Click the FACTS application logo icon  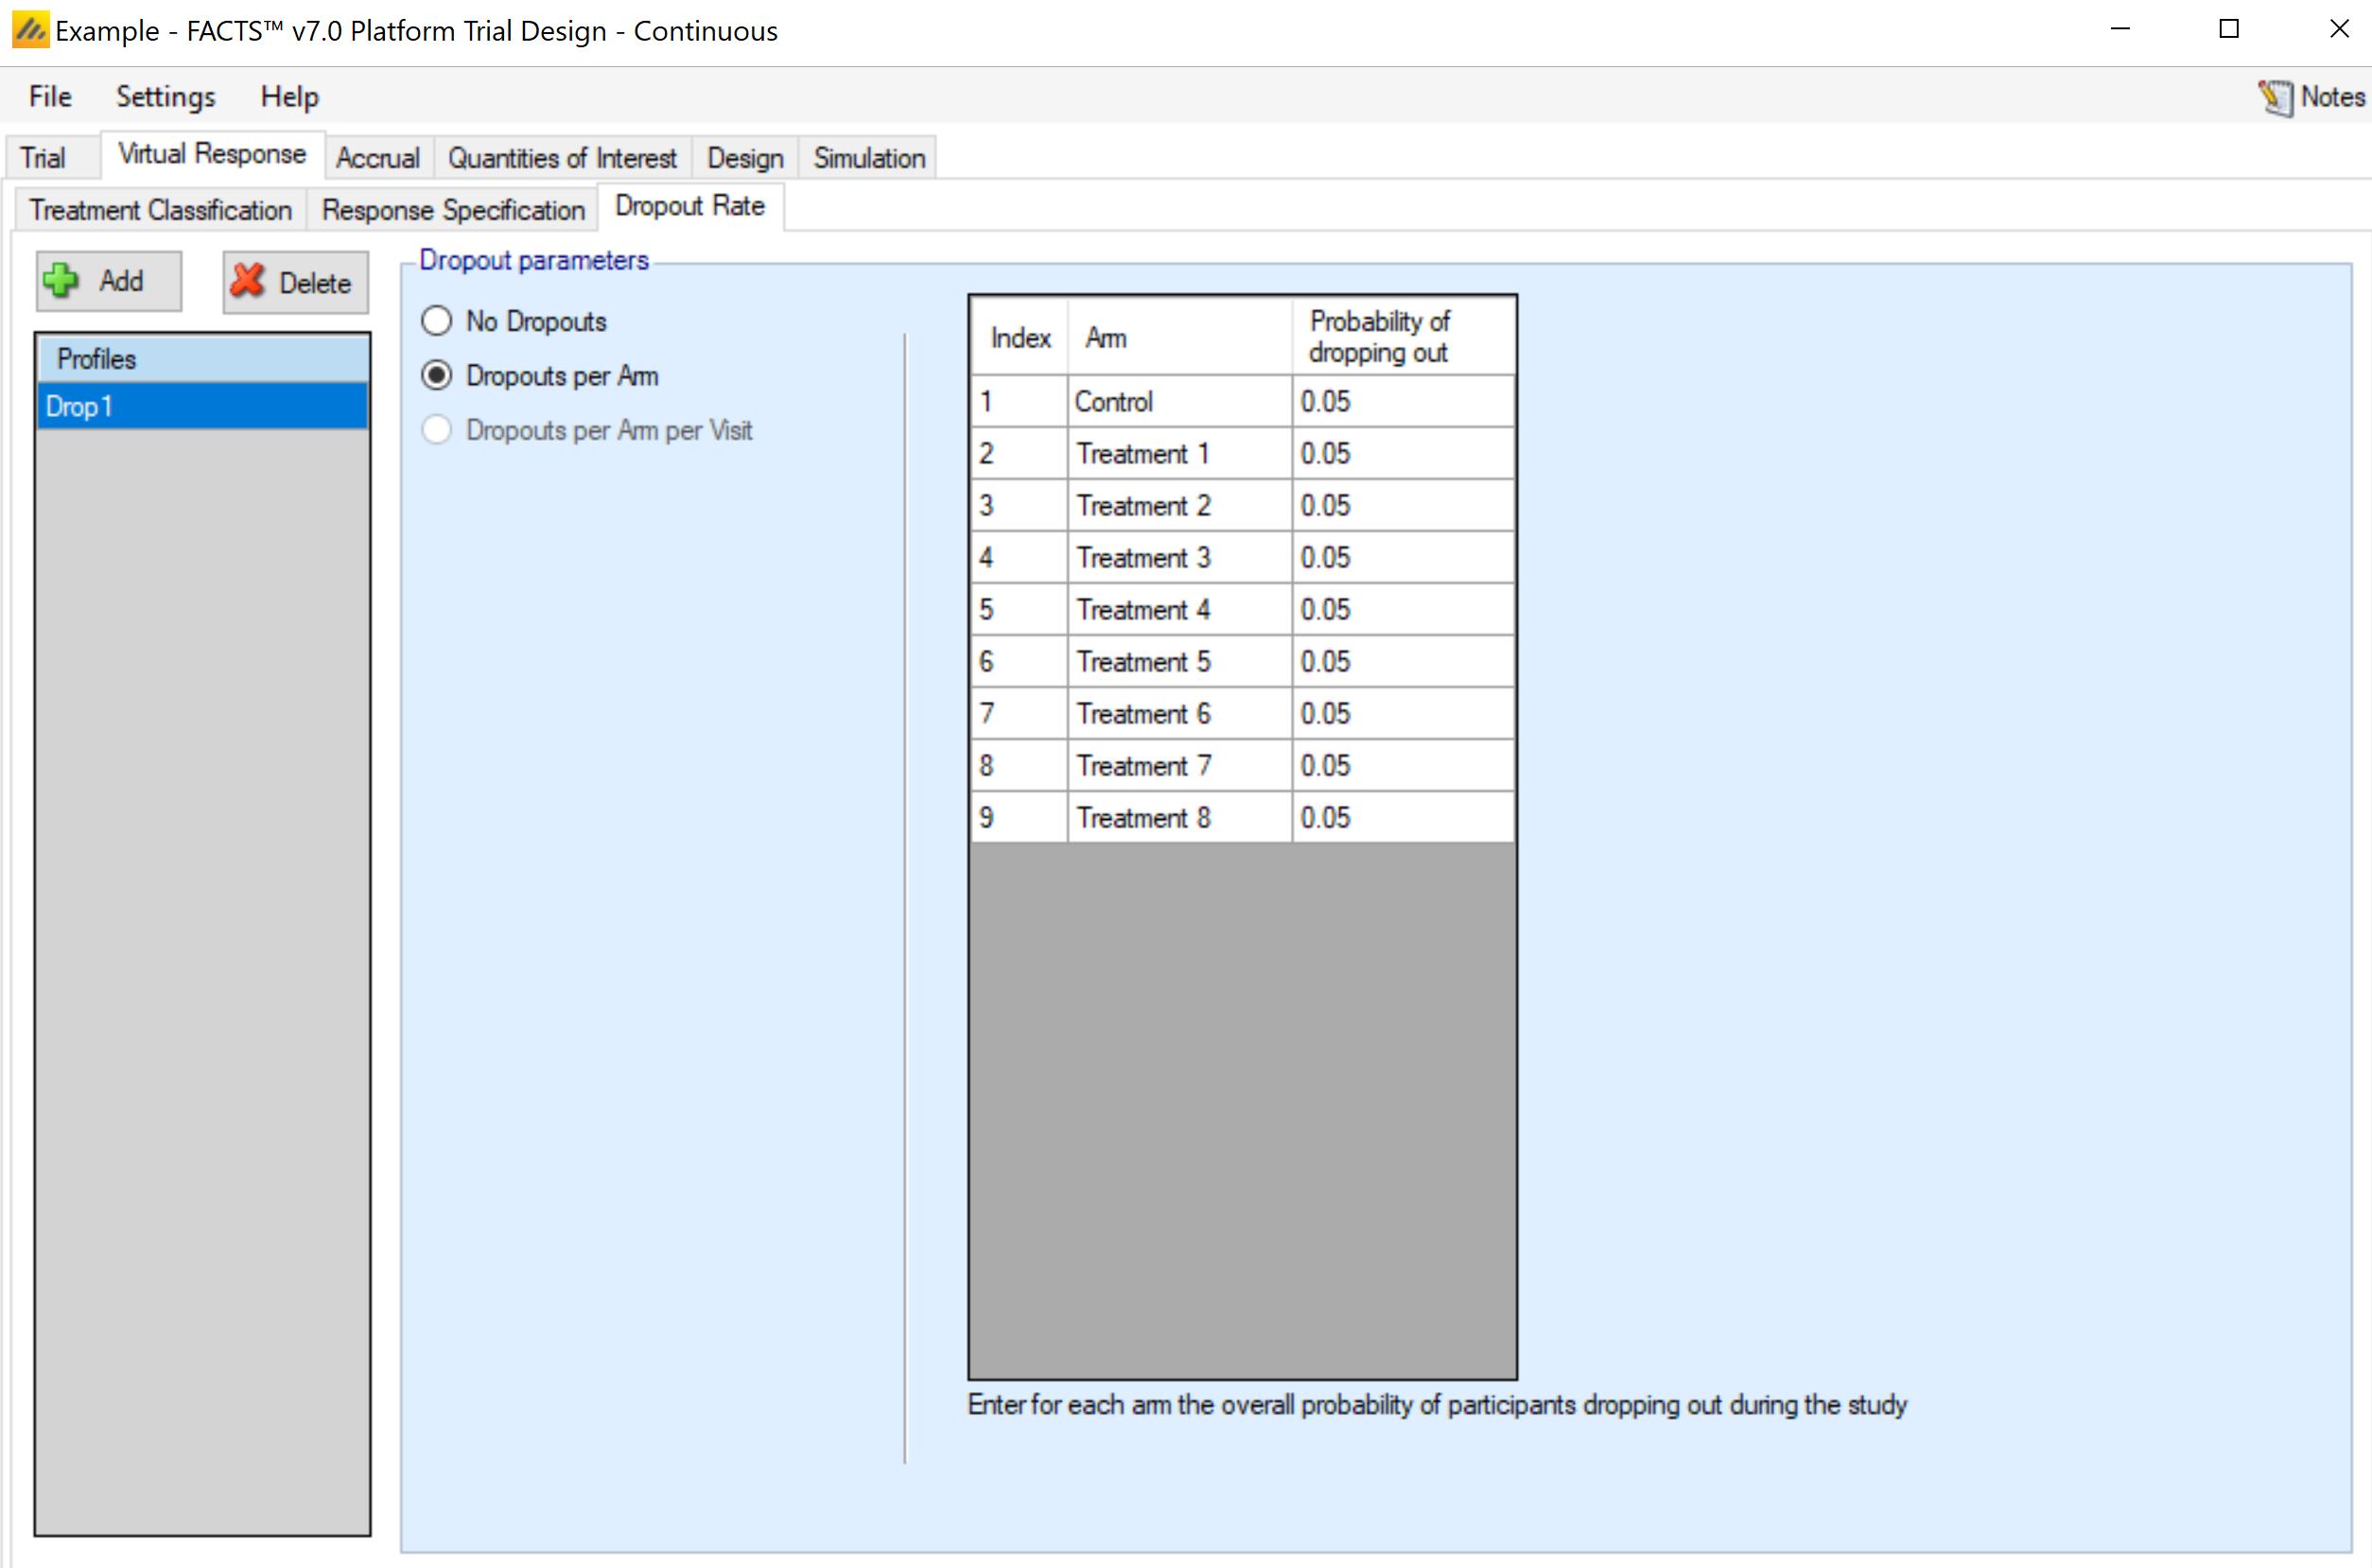coord(29,30)
